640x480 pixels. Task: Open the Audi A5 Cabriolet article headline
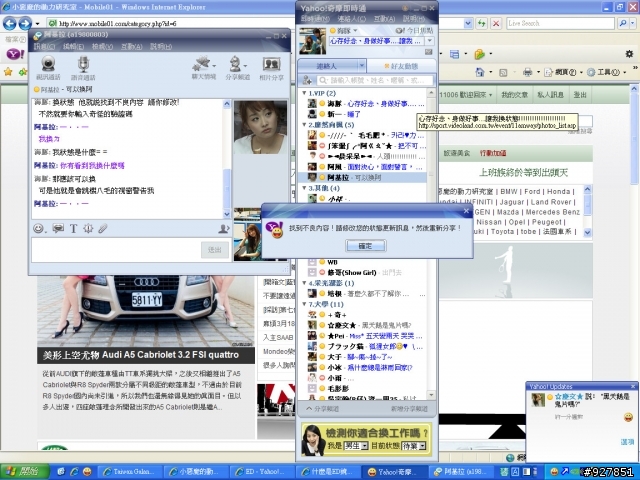coord(141,355)
